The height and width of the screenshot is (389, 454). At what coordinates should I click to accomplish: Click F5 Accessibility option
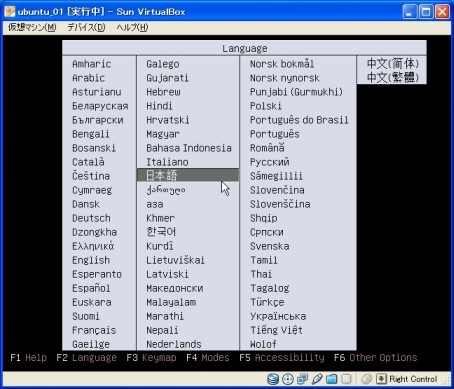tap(282, 358)
